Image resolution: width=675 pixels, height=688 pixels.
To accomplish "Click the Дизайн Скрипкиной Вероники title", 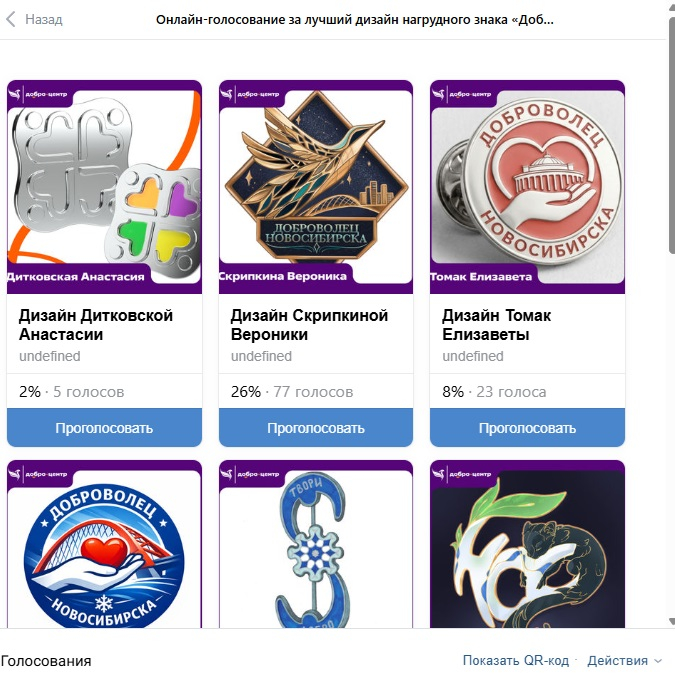I will tap(309, 325).
